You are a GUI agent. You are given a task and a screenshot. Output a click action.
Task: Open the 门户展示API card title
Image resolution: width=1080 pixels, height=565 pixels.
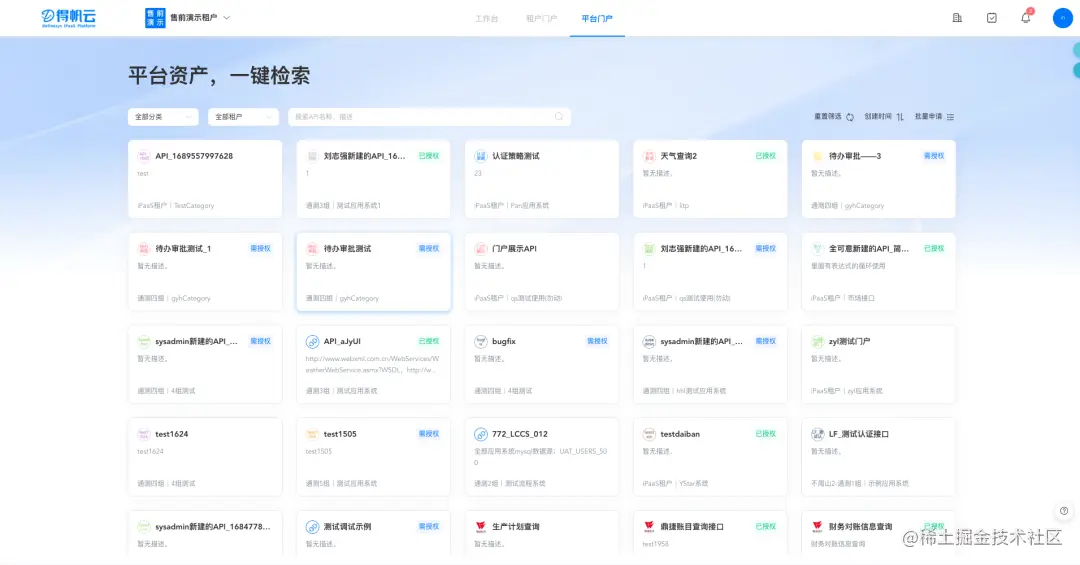514,249
